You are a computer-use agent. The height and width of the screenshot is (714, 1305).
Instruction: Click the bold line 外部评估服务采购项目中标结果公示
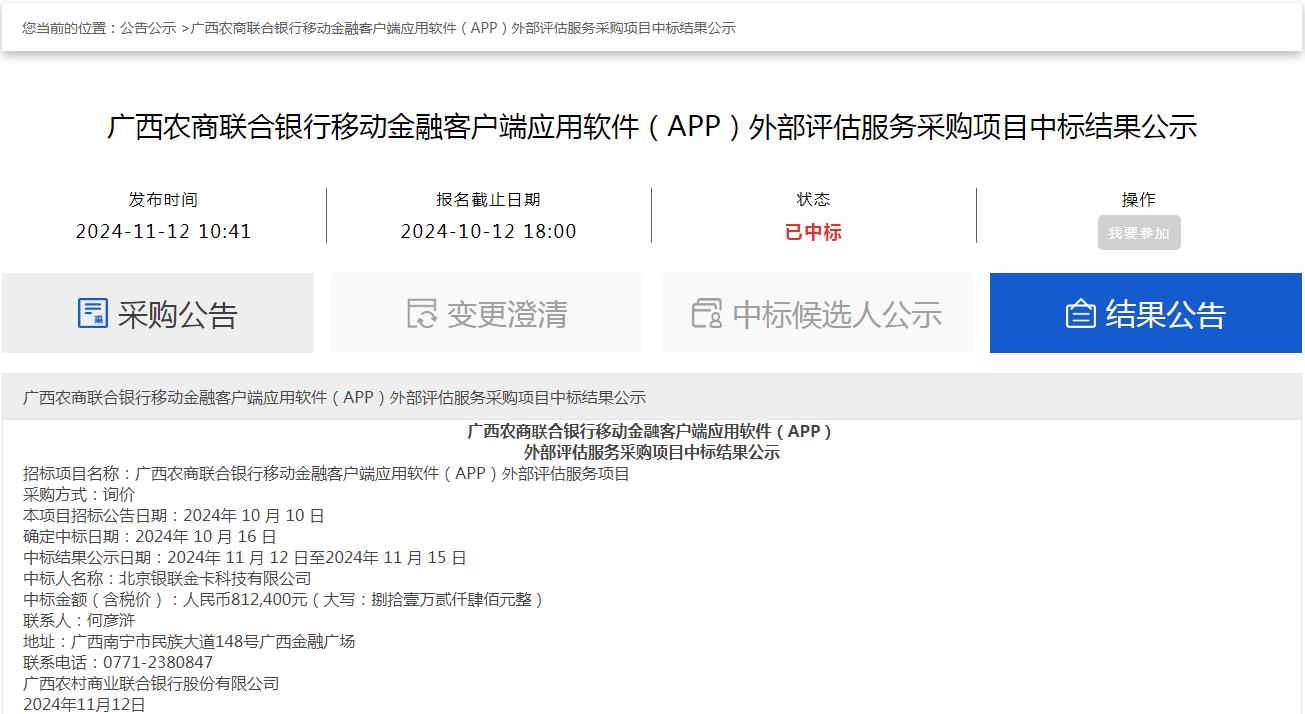[x=652, y=453]
